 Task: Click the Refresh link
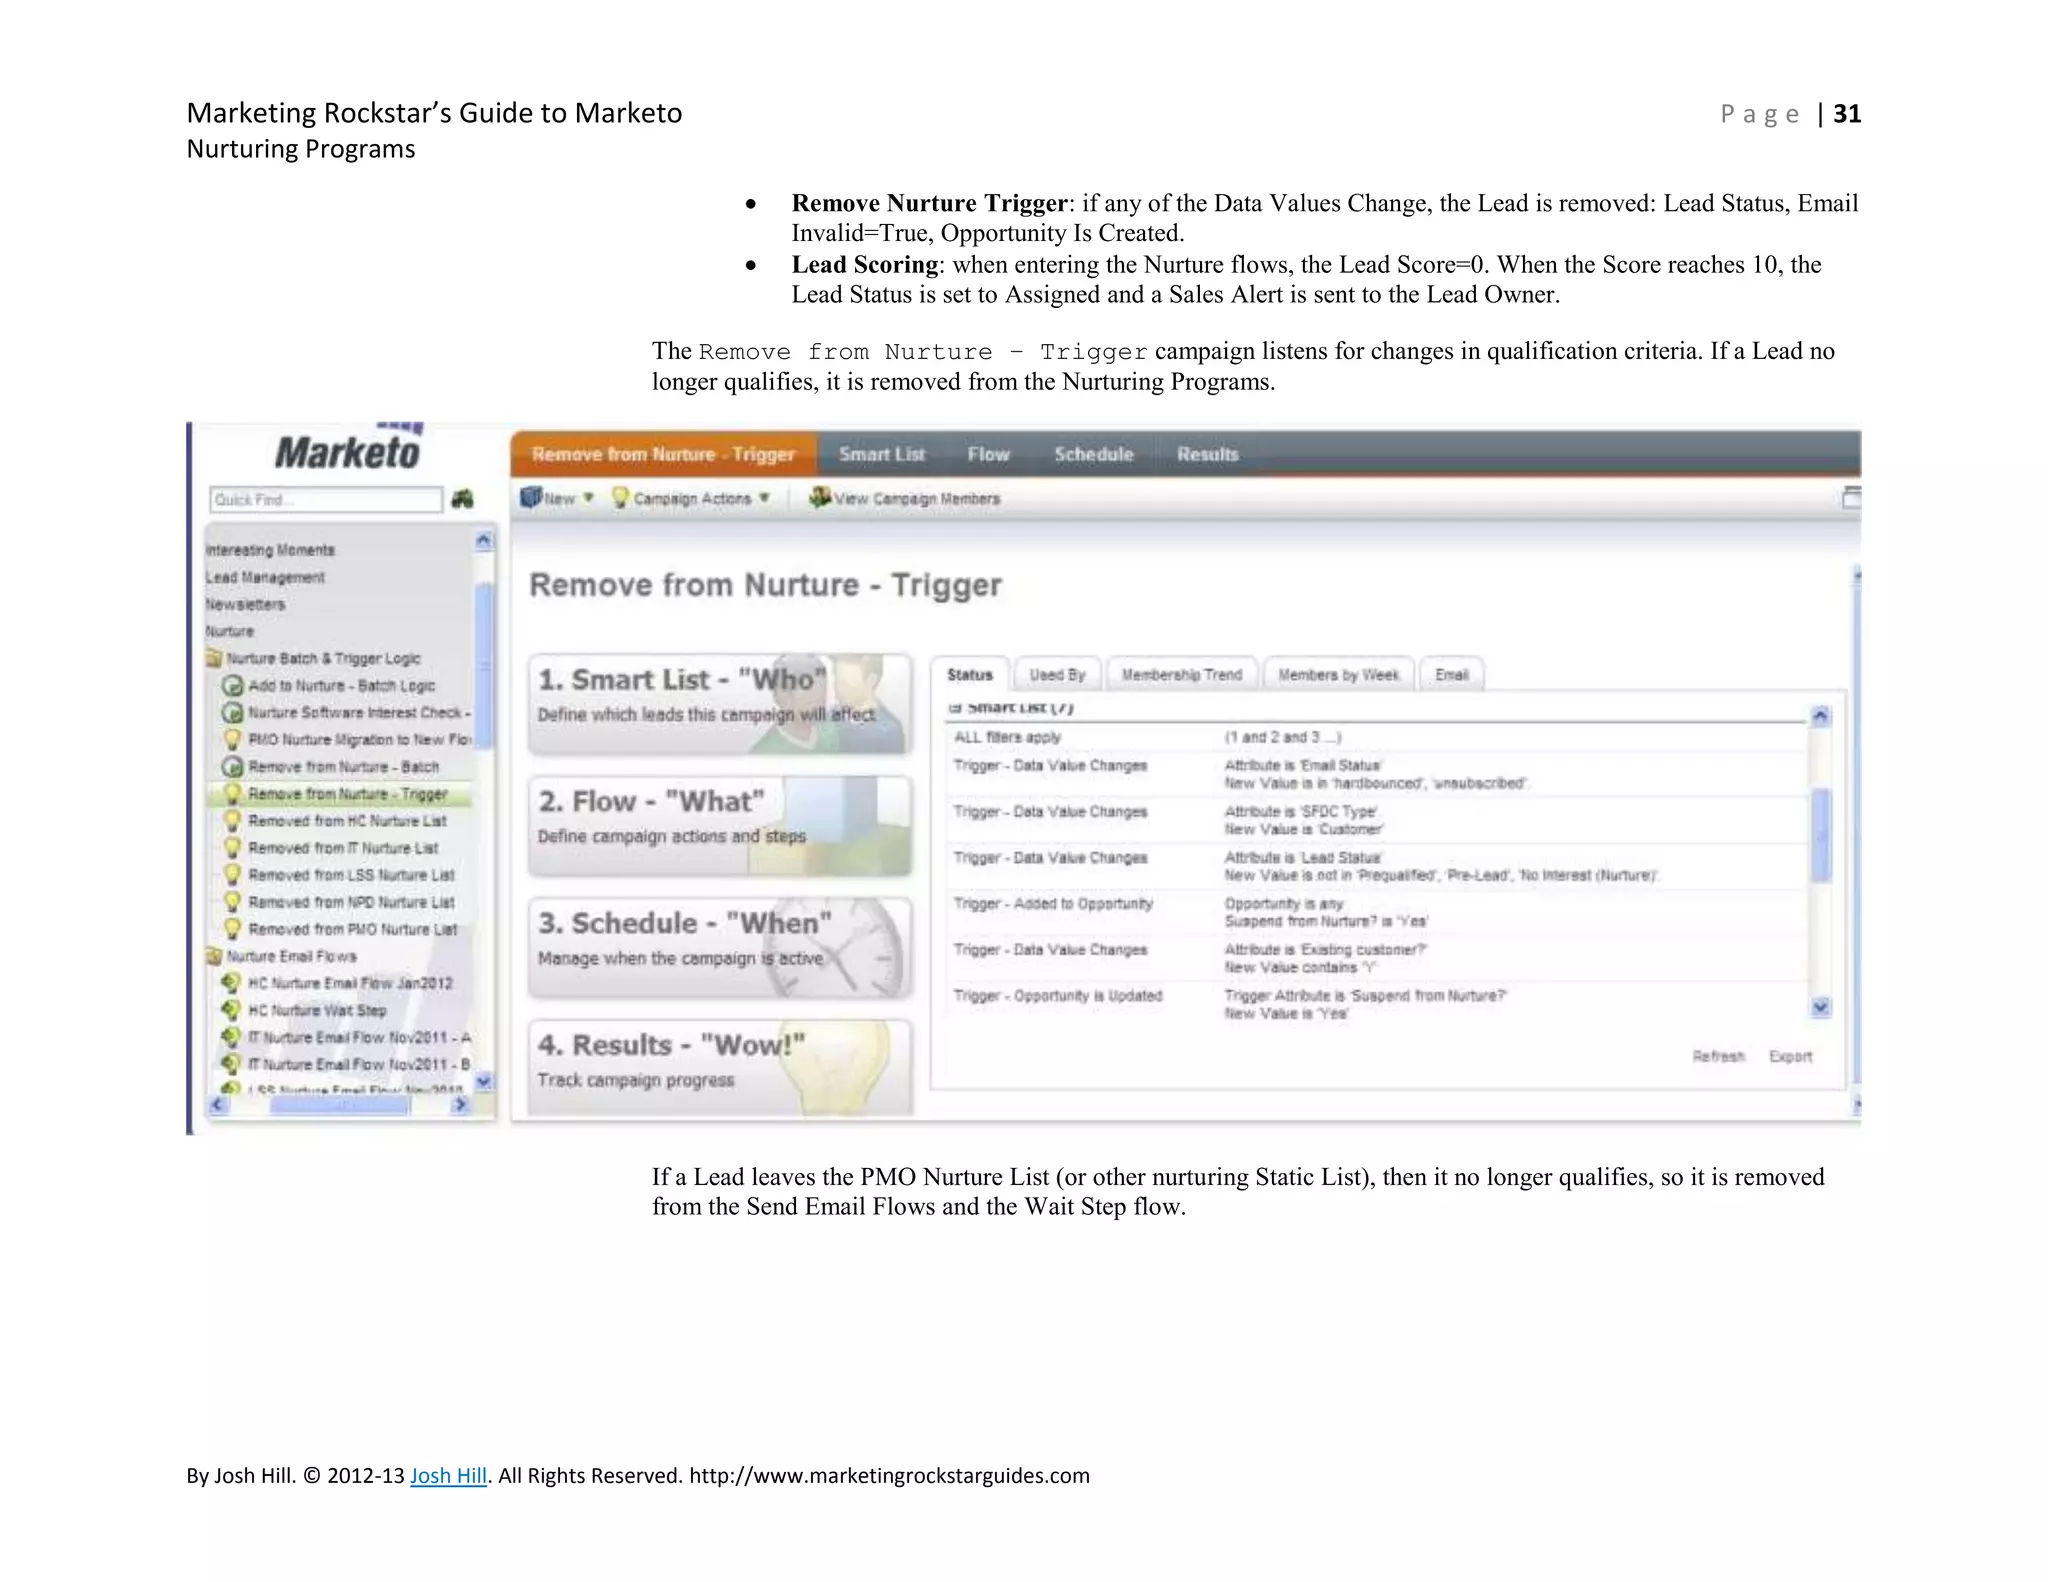[x=1717, y=1056]
